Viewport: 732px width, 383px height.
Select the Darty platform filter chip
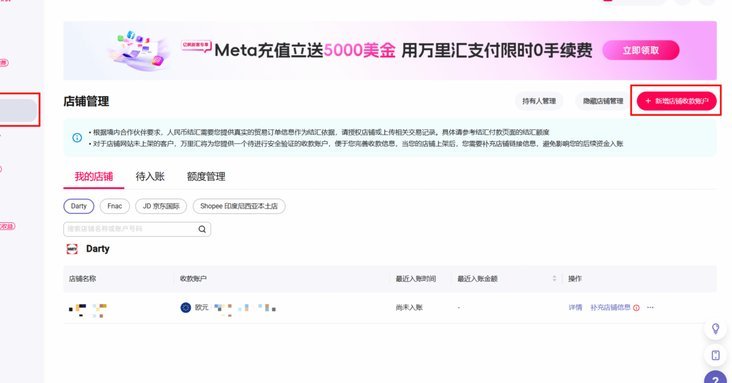pos(78,206)
